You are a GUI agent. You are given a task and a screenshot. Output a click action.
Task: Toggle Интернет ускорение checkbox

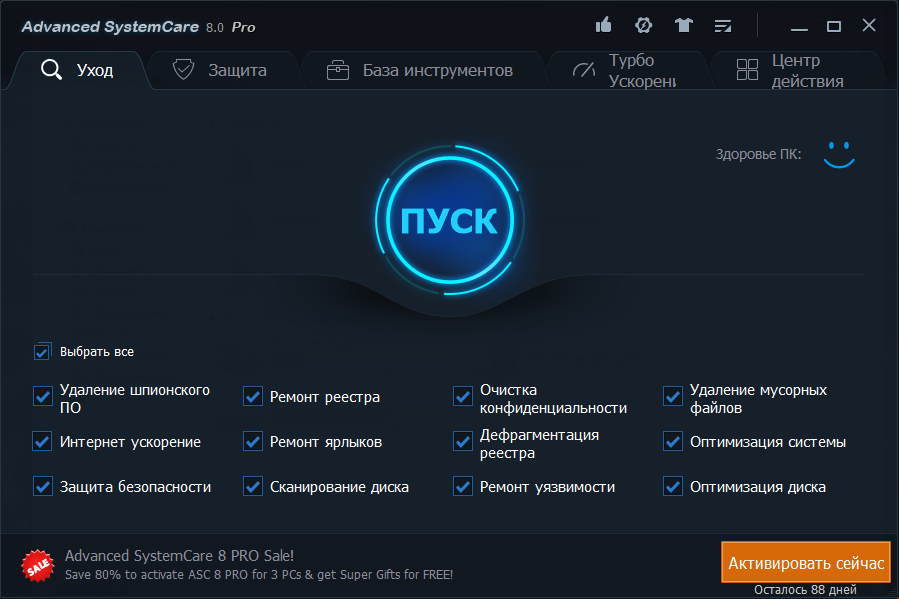click(42, 441)
